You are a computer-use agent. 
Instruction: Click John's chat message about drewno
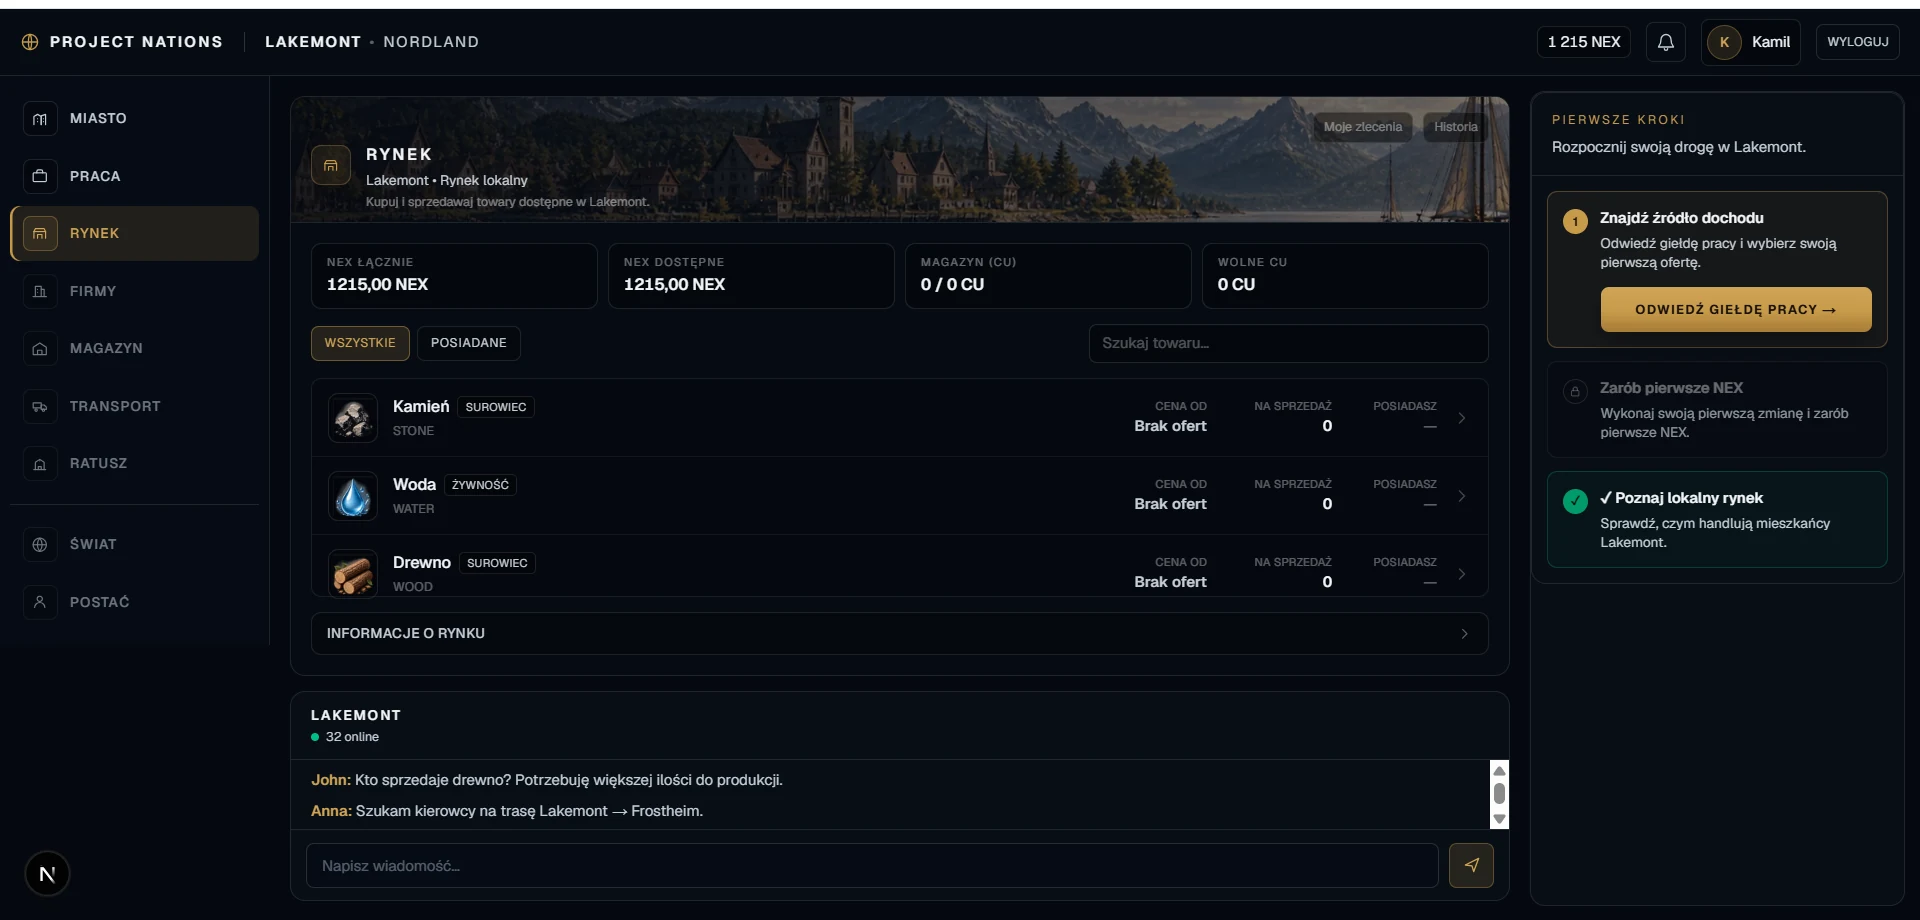547,780
